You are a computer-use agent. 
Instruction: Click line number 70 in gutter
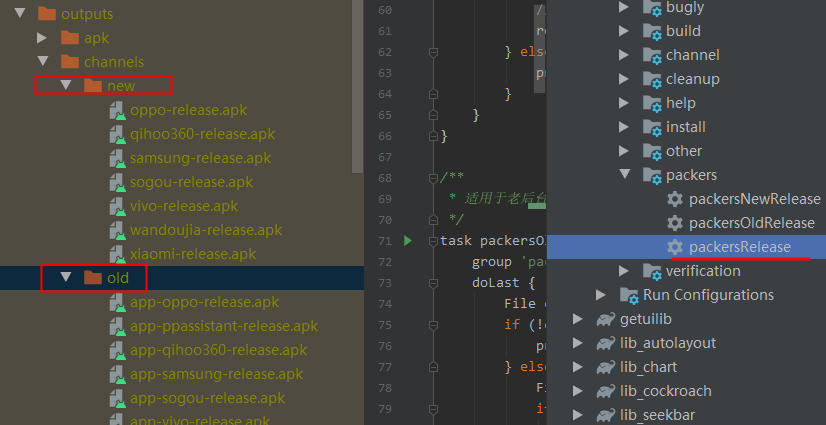click(x=385, y=220)
